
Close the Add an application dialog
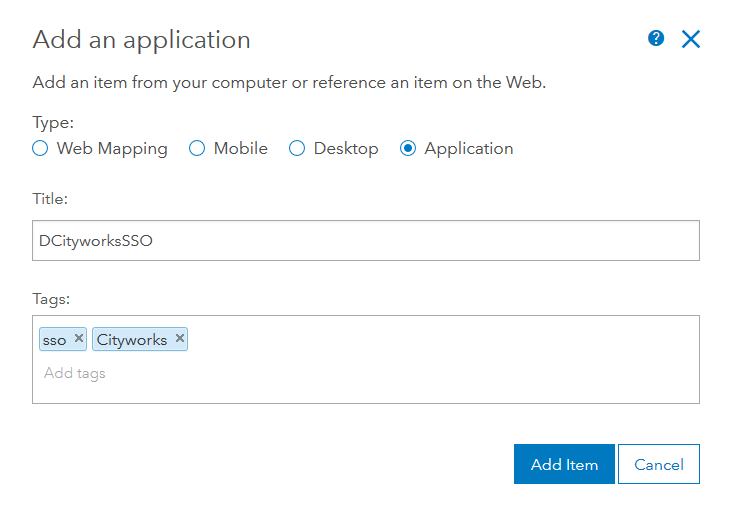[x=691, y=39]
